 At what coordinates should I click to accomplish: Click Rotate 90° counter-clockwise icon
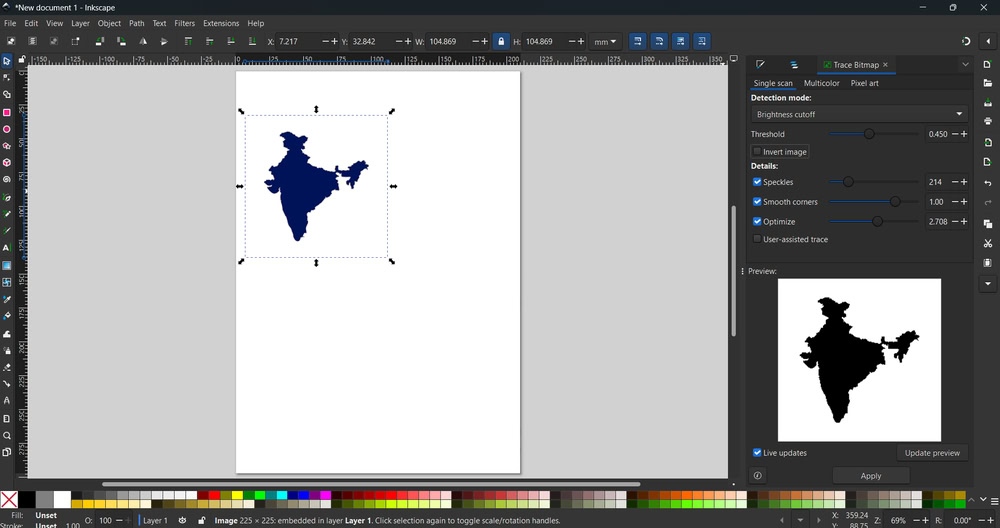pyautogui.click(x=99, y=41)
